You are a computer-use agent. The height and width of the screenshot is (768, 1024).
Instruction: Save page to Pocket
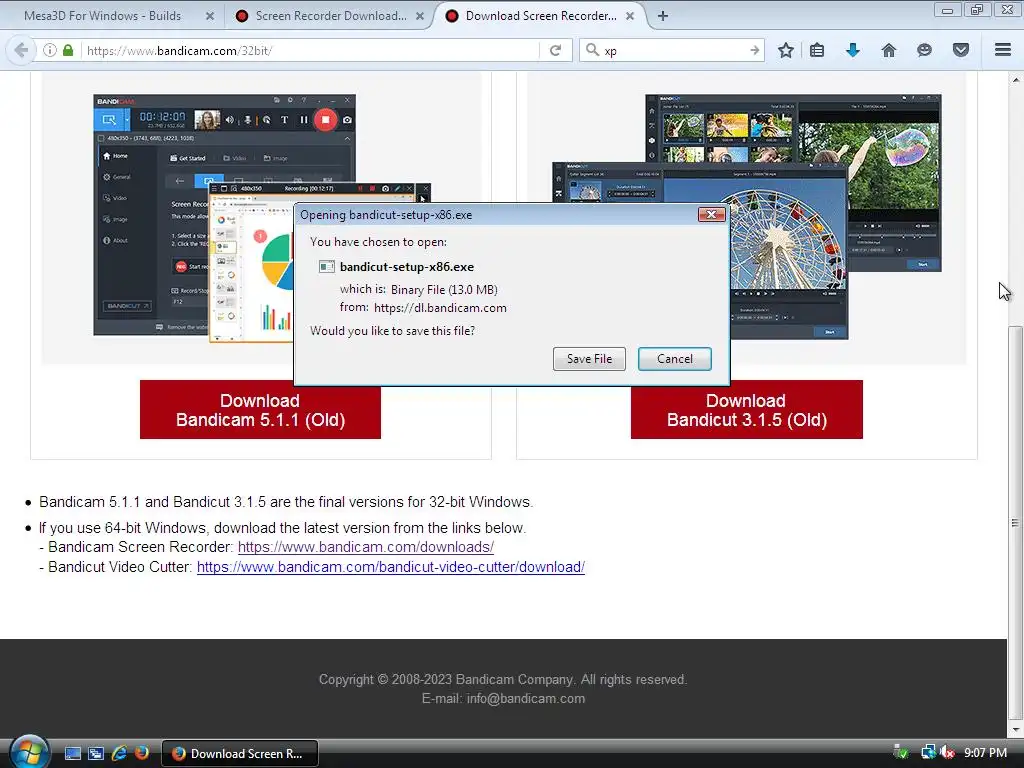click(961, 50)
